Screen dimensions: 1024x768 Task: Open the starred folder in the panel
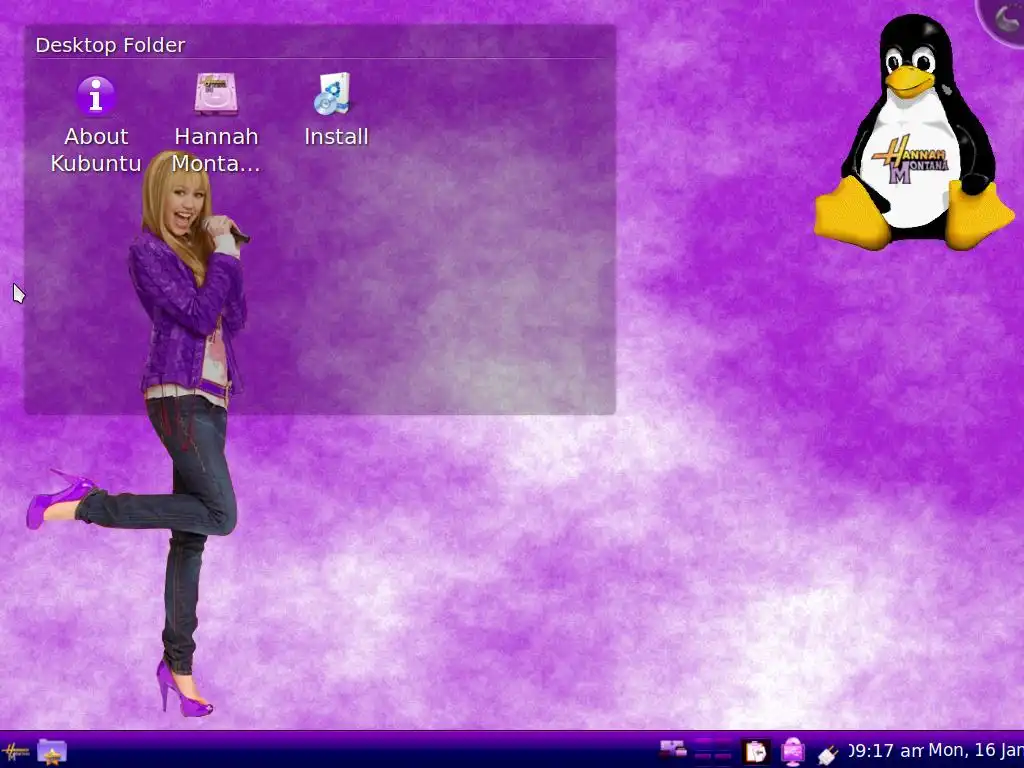pyautogui.click(x=52, y=752)
